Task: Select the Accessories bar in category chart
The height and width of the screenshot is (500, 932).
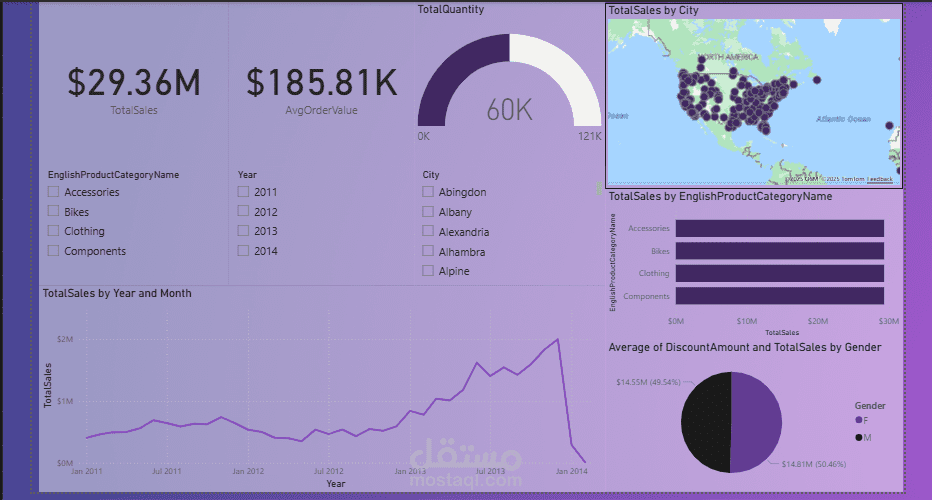Action: 780,228
